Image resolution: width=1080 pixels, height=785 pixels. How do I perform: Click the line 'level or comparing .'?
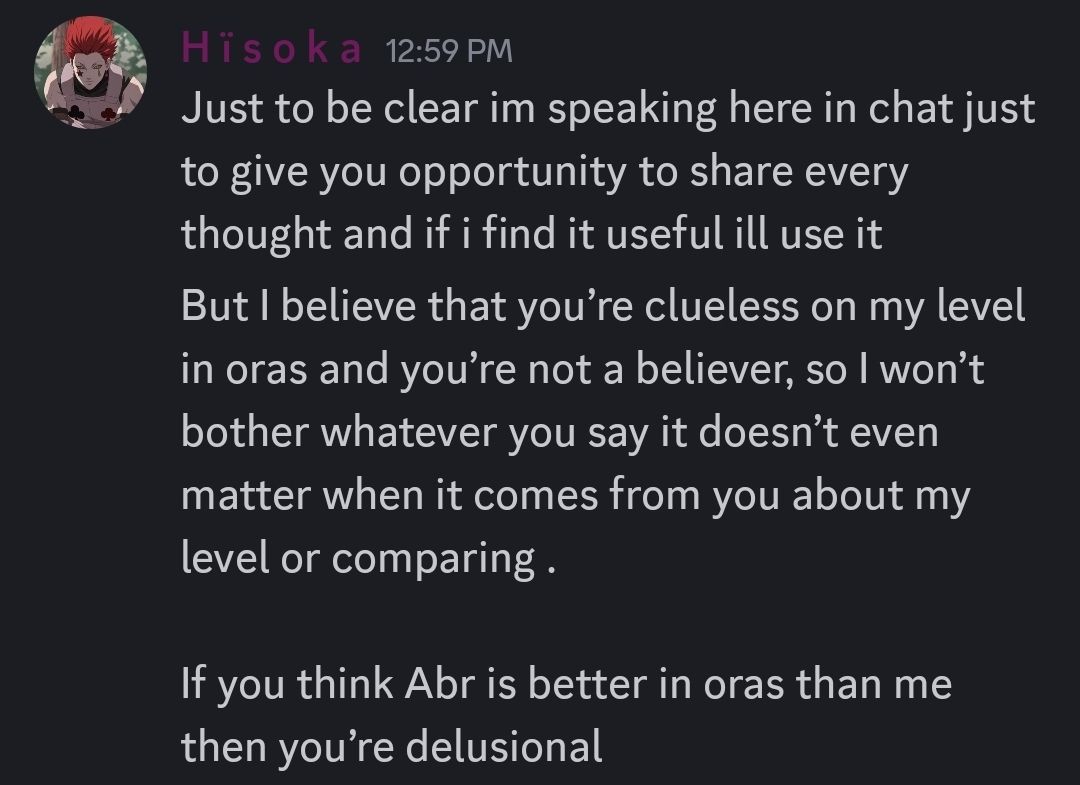(x=367, y=558)
